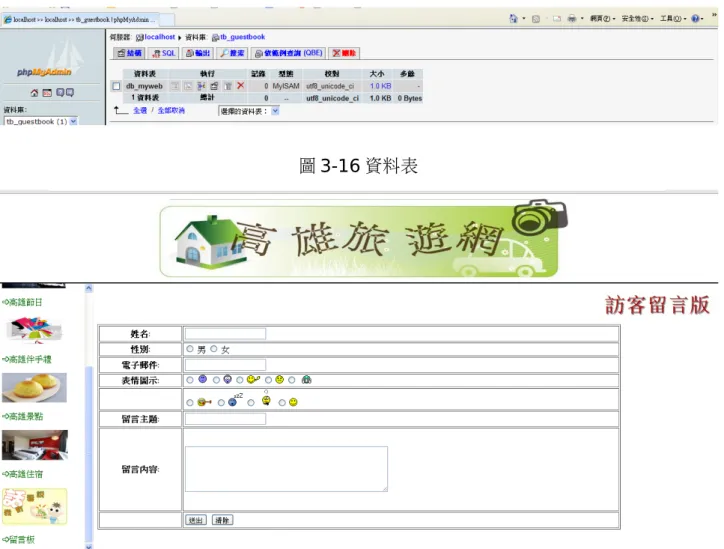Viewport: 724px width, 549px height.
Task: Click the hotel room thumbnail image
Action: pyautogui.click(x=35, y=445)
